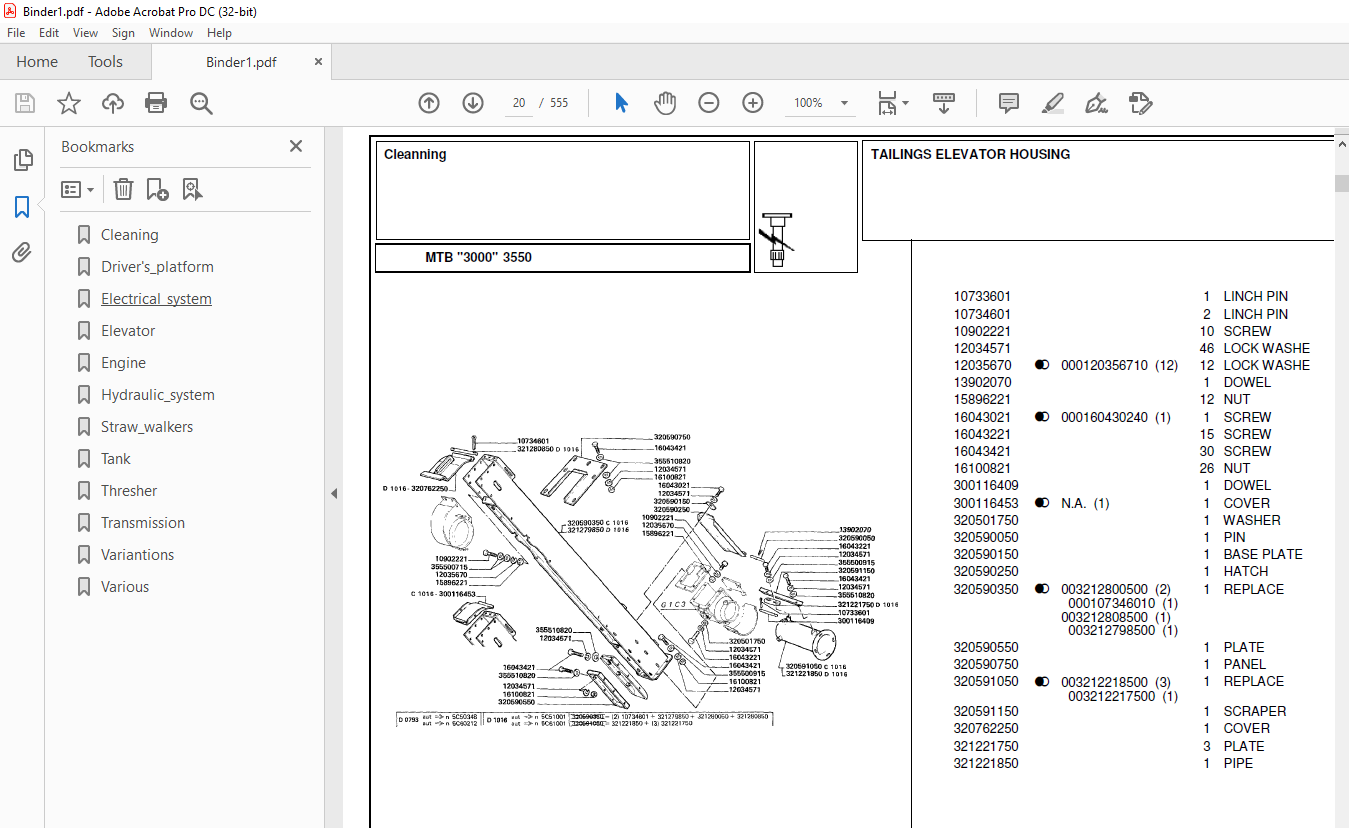The image size is (1349, 828).
Task: Select the highlight text pen tool
Action: 1052,103
